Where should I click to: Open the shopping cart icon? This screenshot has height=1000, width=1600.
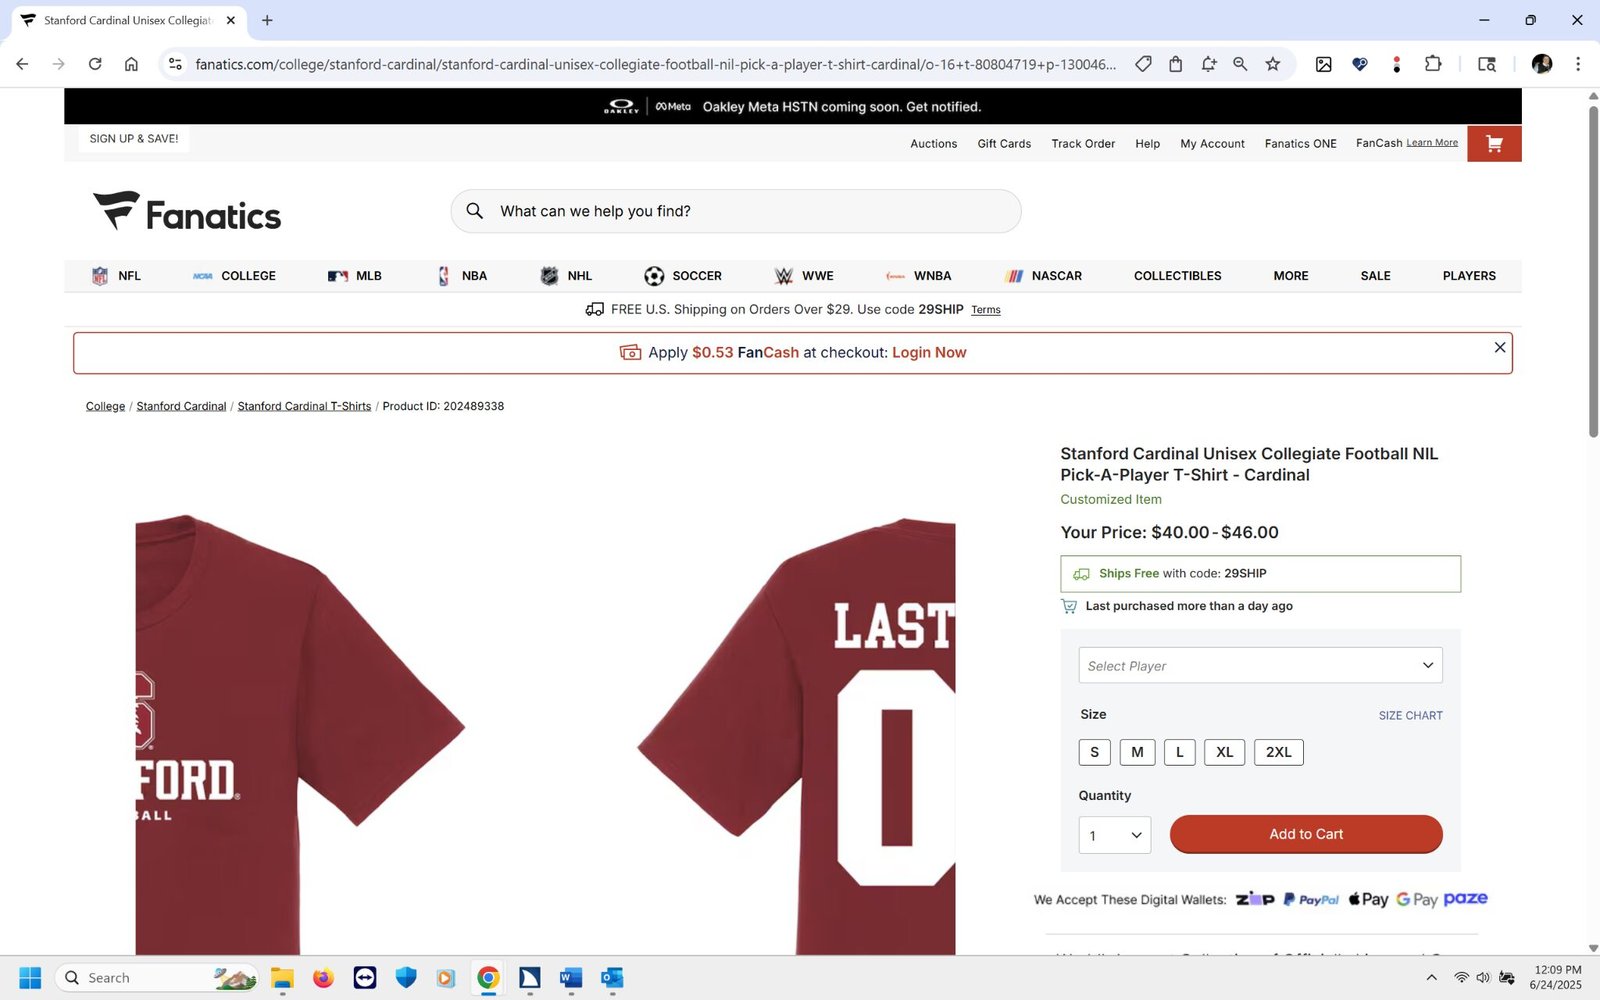[x=1494, y=144]
